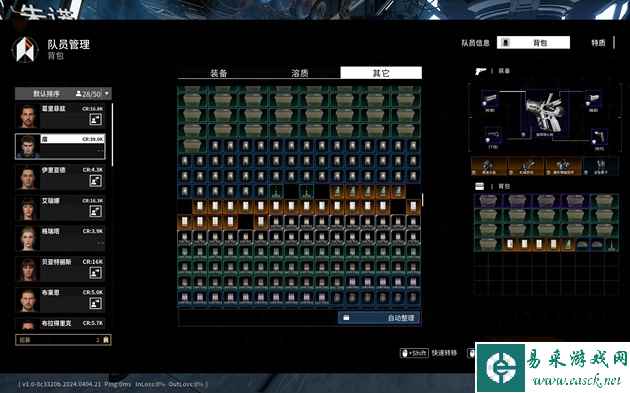Select the top-left weapon attachment slot

coord(490,101)
